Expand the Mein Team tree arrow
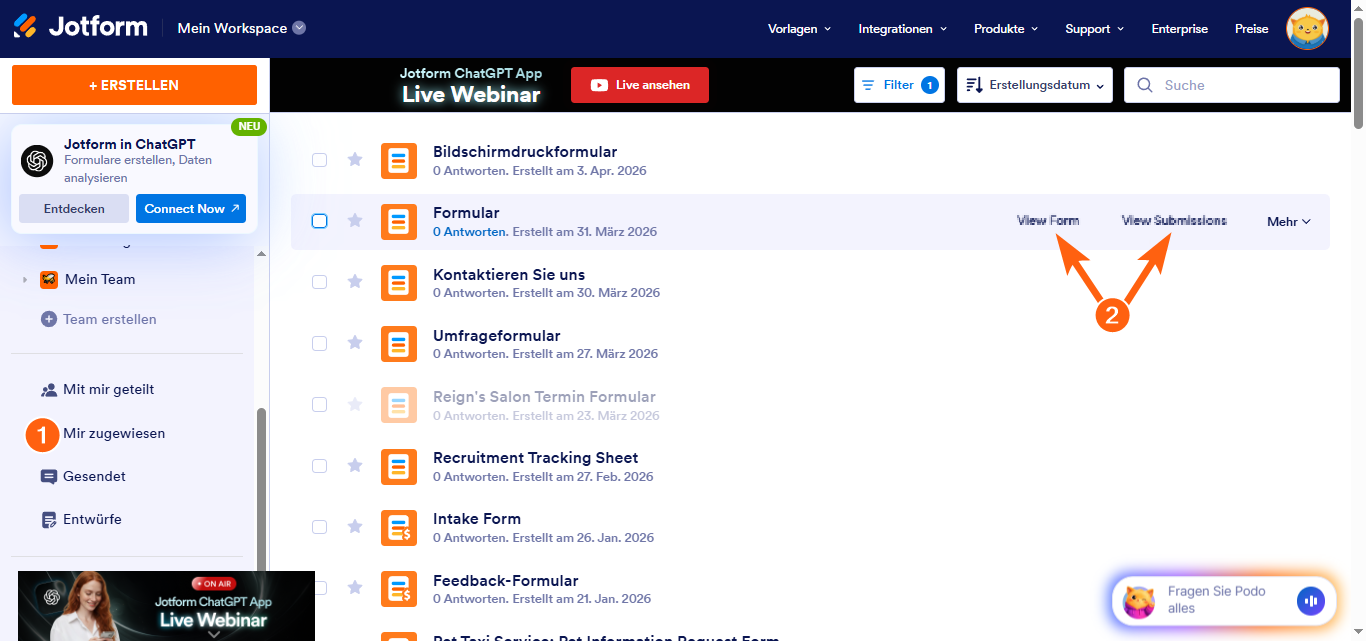 coord(25,280)
